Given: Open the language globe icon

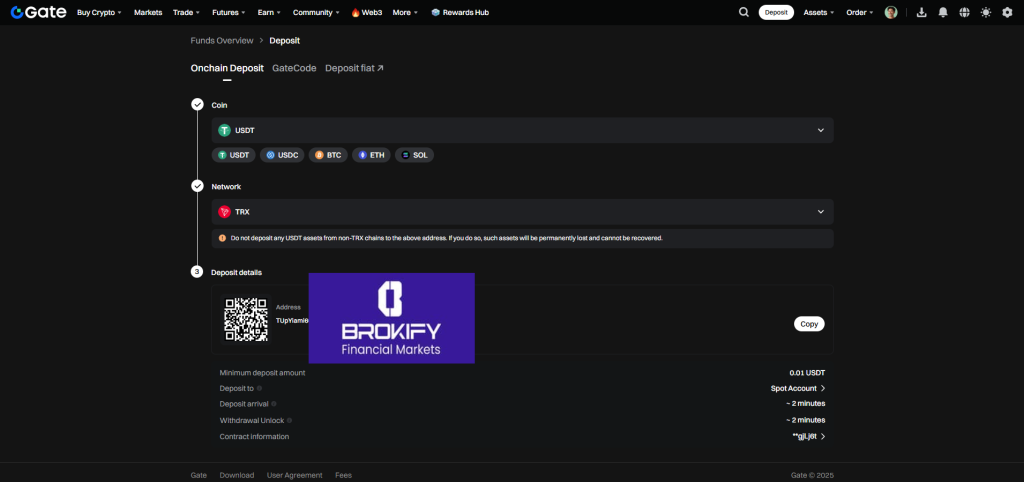Looking at the screenshot, I should (x=964, y=12).
